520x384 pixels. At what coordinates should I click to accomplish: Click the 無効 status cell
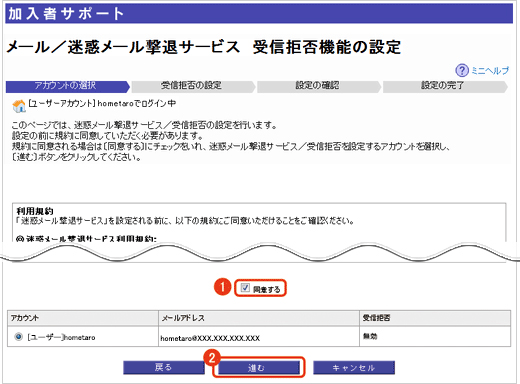pyautogui.click(x=435, y=337)
